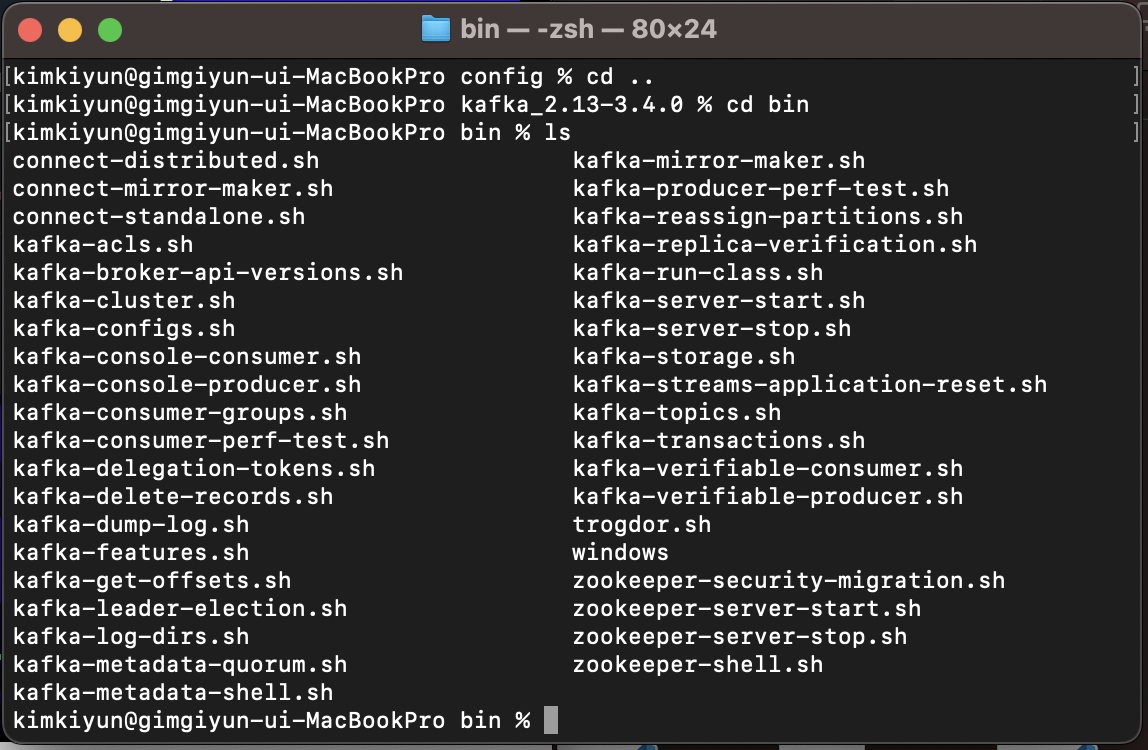Select zookeeper-shell.sh file name
This screenshot has height=750, width=1148.
(698, 664)
